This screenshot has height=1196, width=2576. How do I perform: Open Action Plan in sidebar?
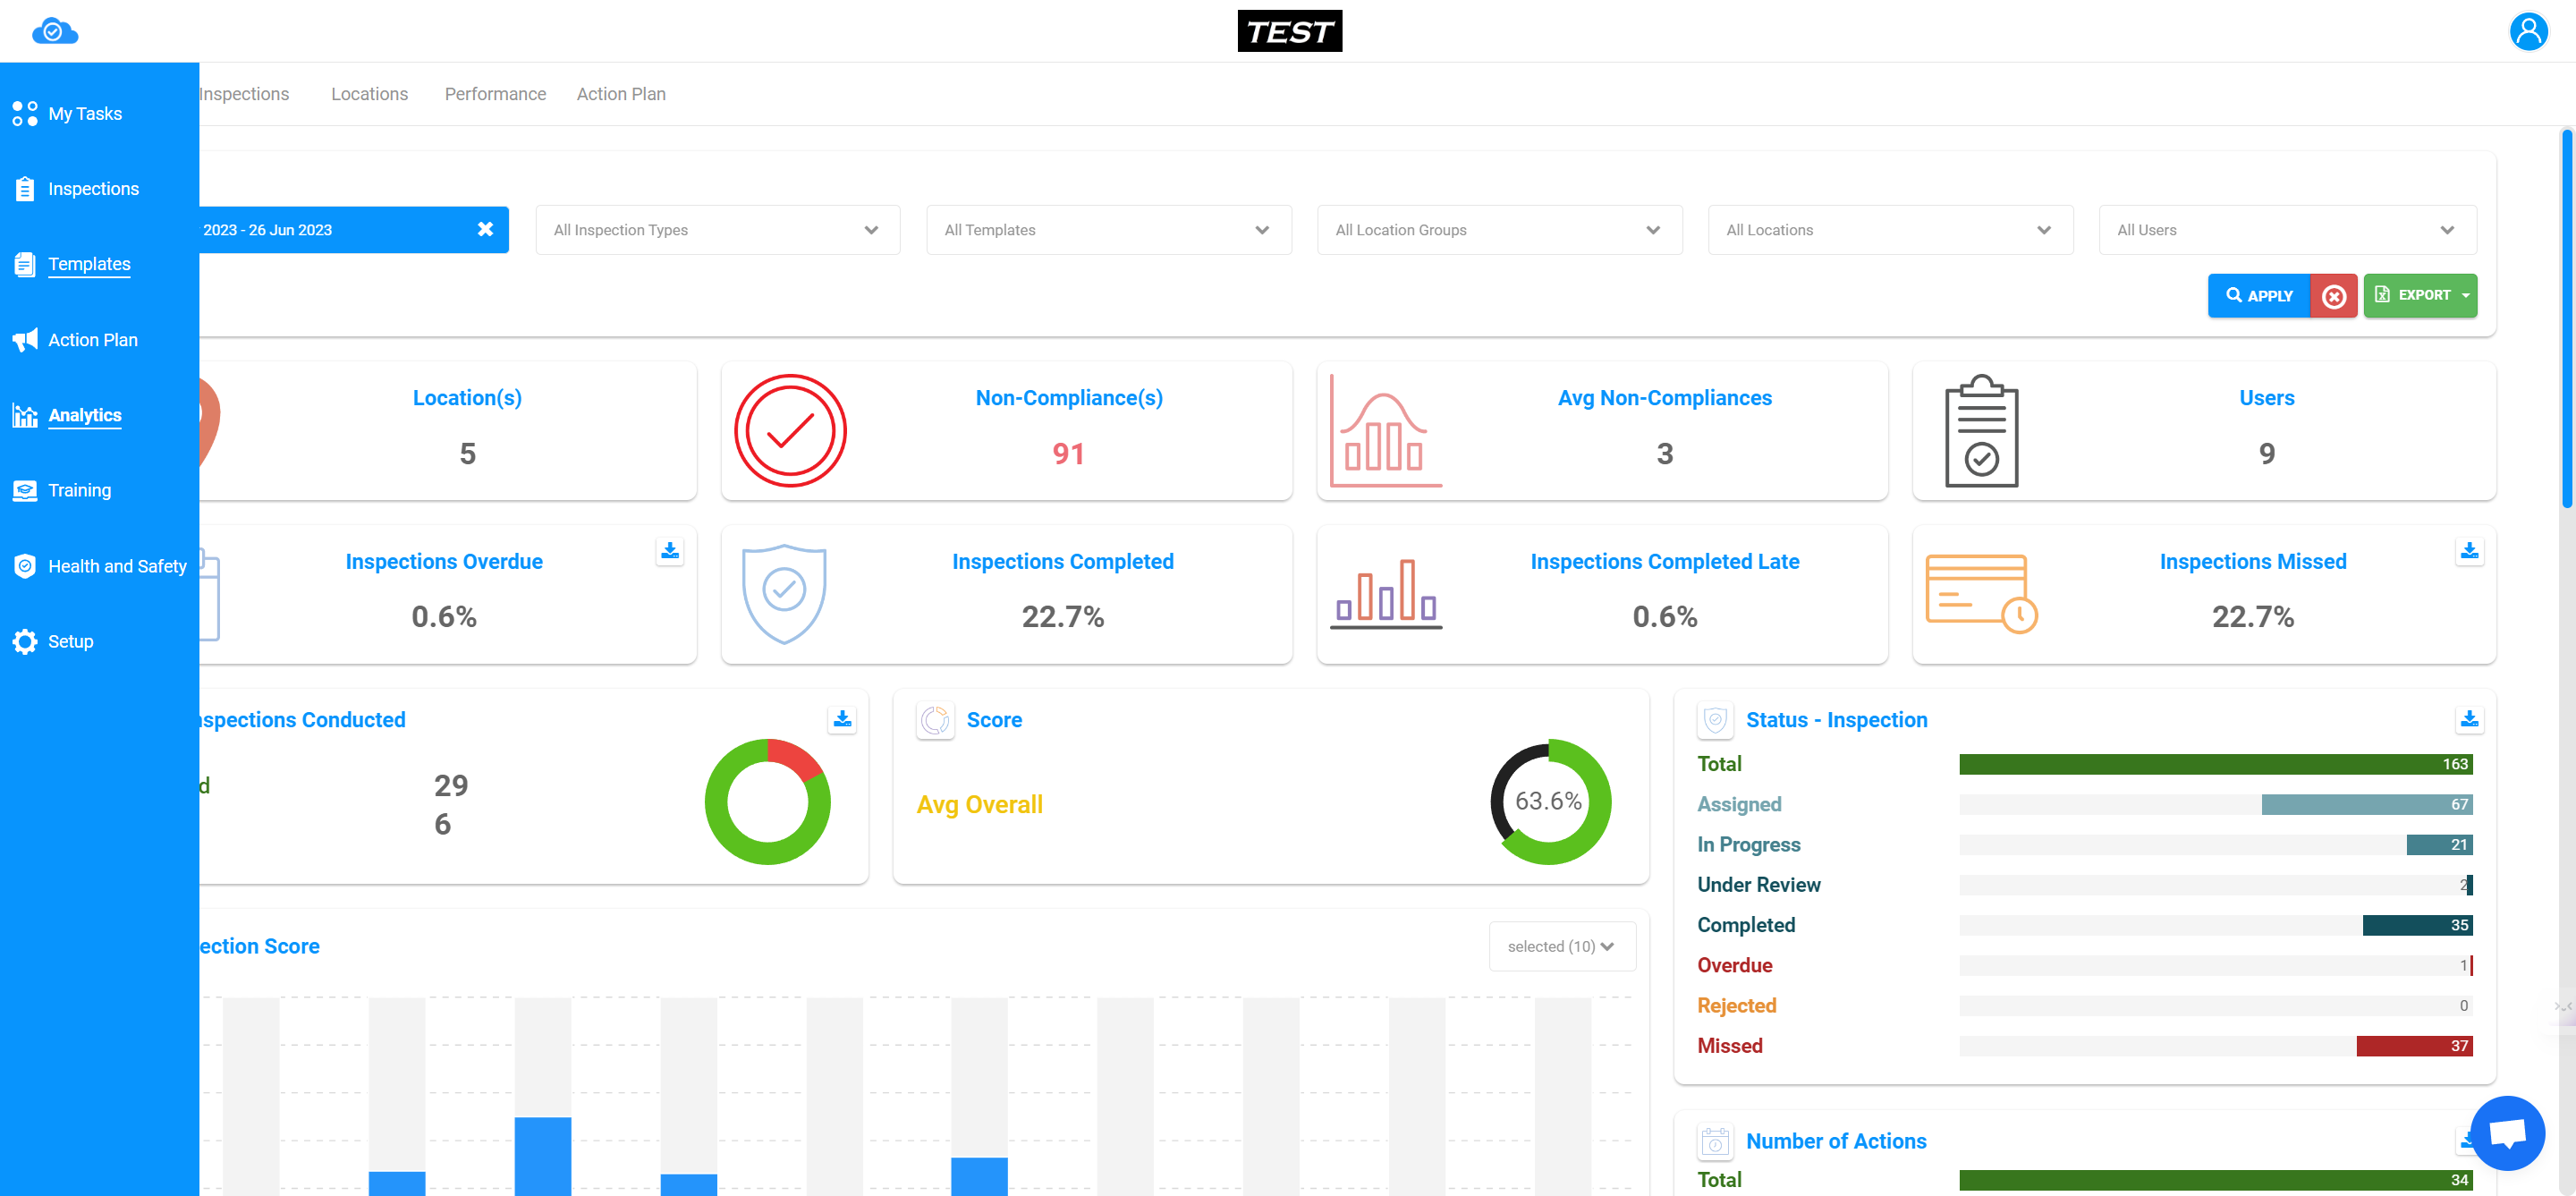[93, 340]
